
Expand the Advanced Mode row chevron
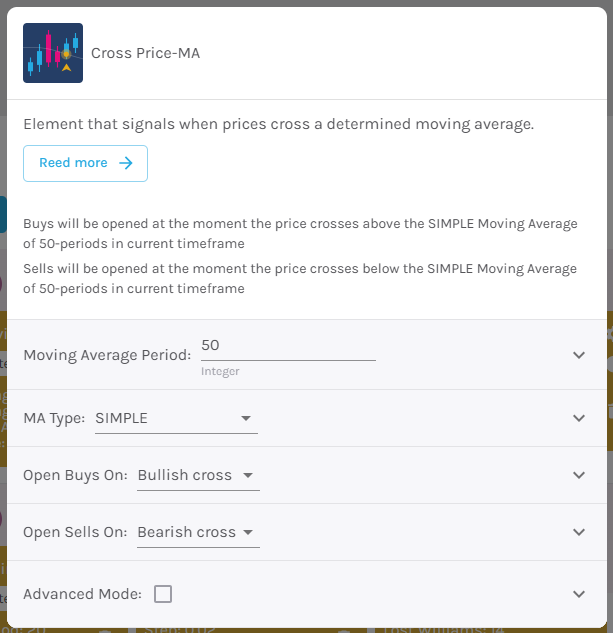click(x=579, y=594)
